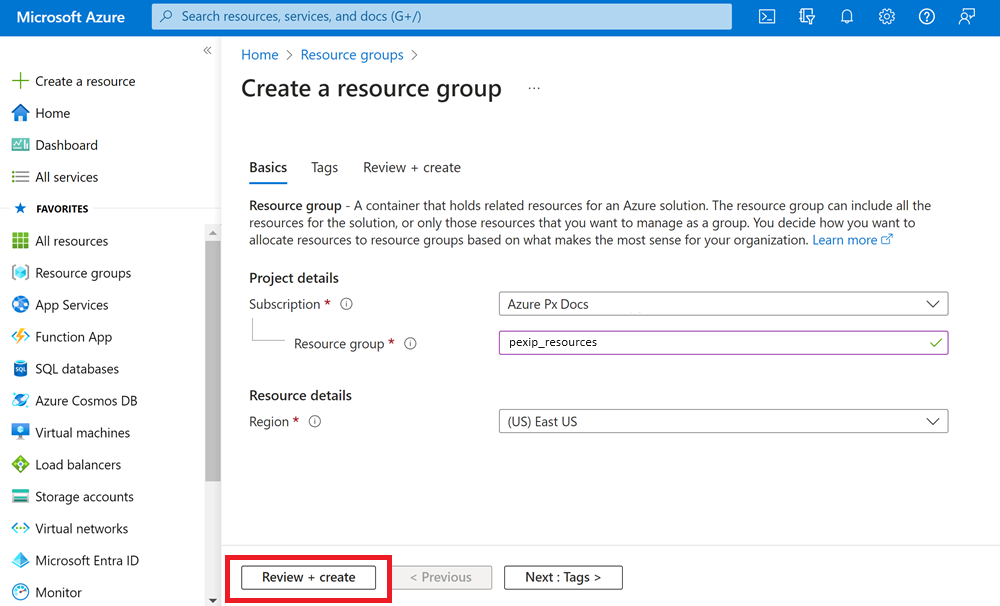1000x606 pixels.
Task: Click the Next : Tags button
Action: [563, 577]
